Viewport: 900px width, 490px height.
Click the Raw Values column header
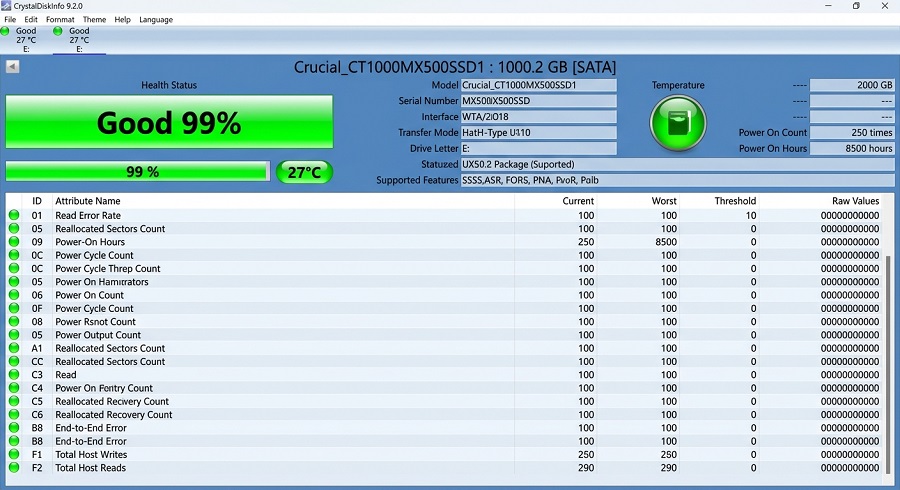point(855,201)
